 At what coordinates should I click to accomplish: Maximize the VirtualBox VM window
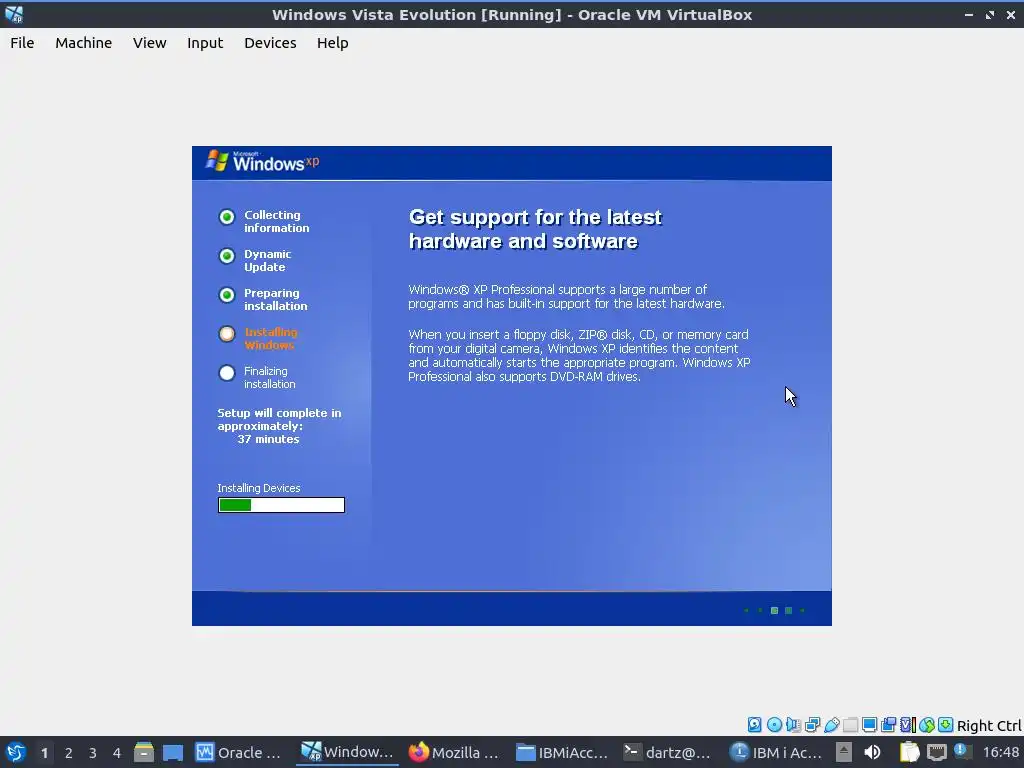click(990, 14)
